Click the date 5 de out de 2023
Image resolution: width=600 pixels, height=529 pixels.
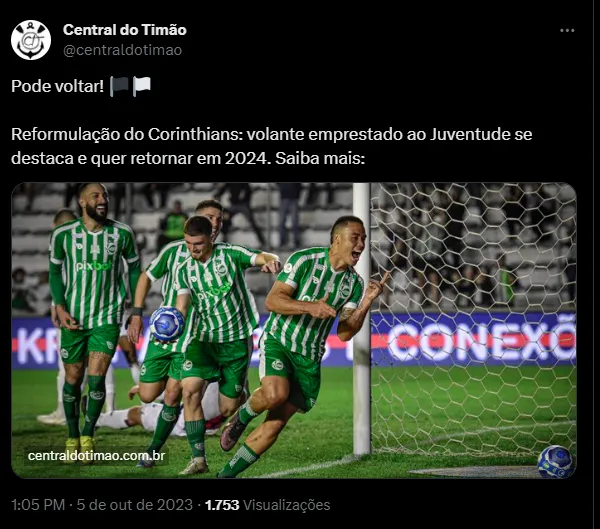(135, 505)
